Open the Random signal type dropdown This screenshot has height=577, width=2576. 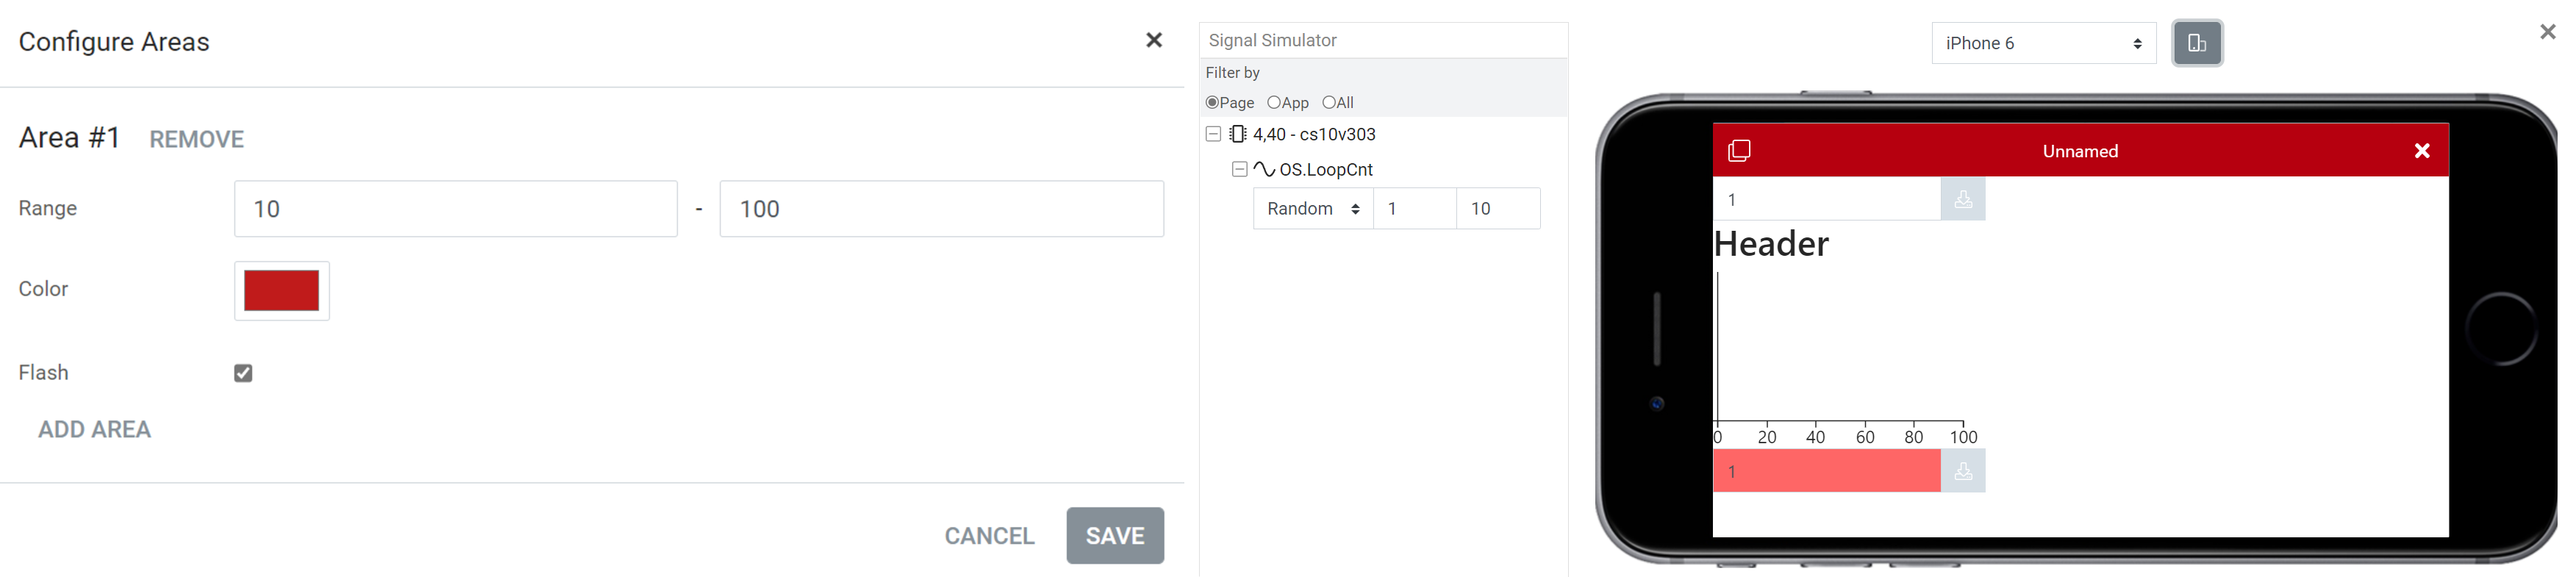click(1312, 208)
